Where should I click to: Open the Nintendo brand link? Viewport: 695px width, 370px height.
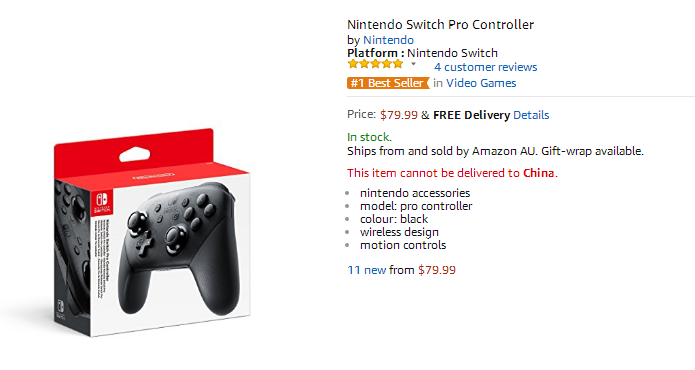tap(388, 40)
